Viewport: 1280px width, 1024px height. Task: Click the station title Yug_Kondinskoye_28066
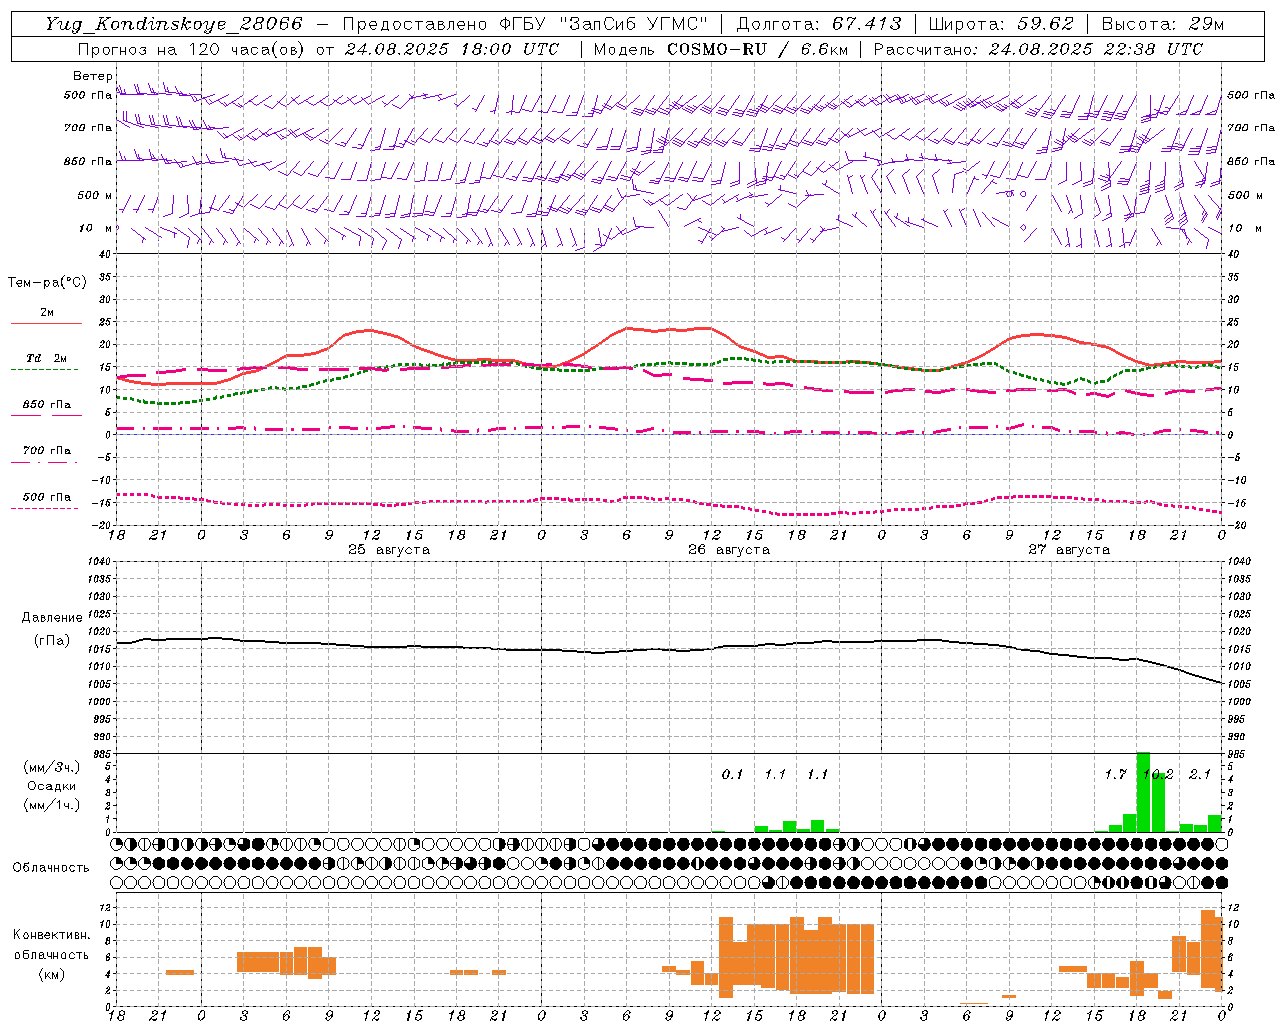(x=173, y=24)
